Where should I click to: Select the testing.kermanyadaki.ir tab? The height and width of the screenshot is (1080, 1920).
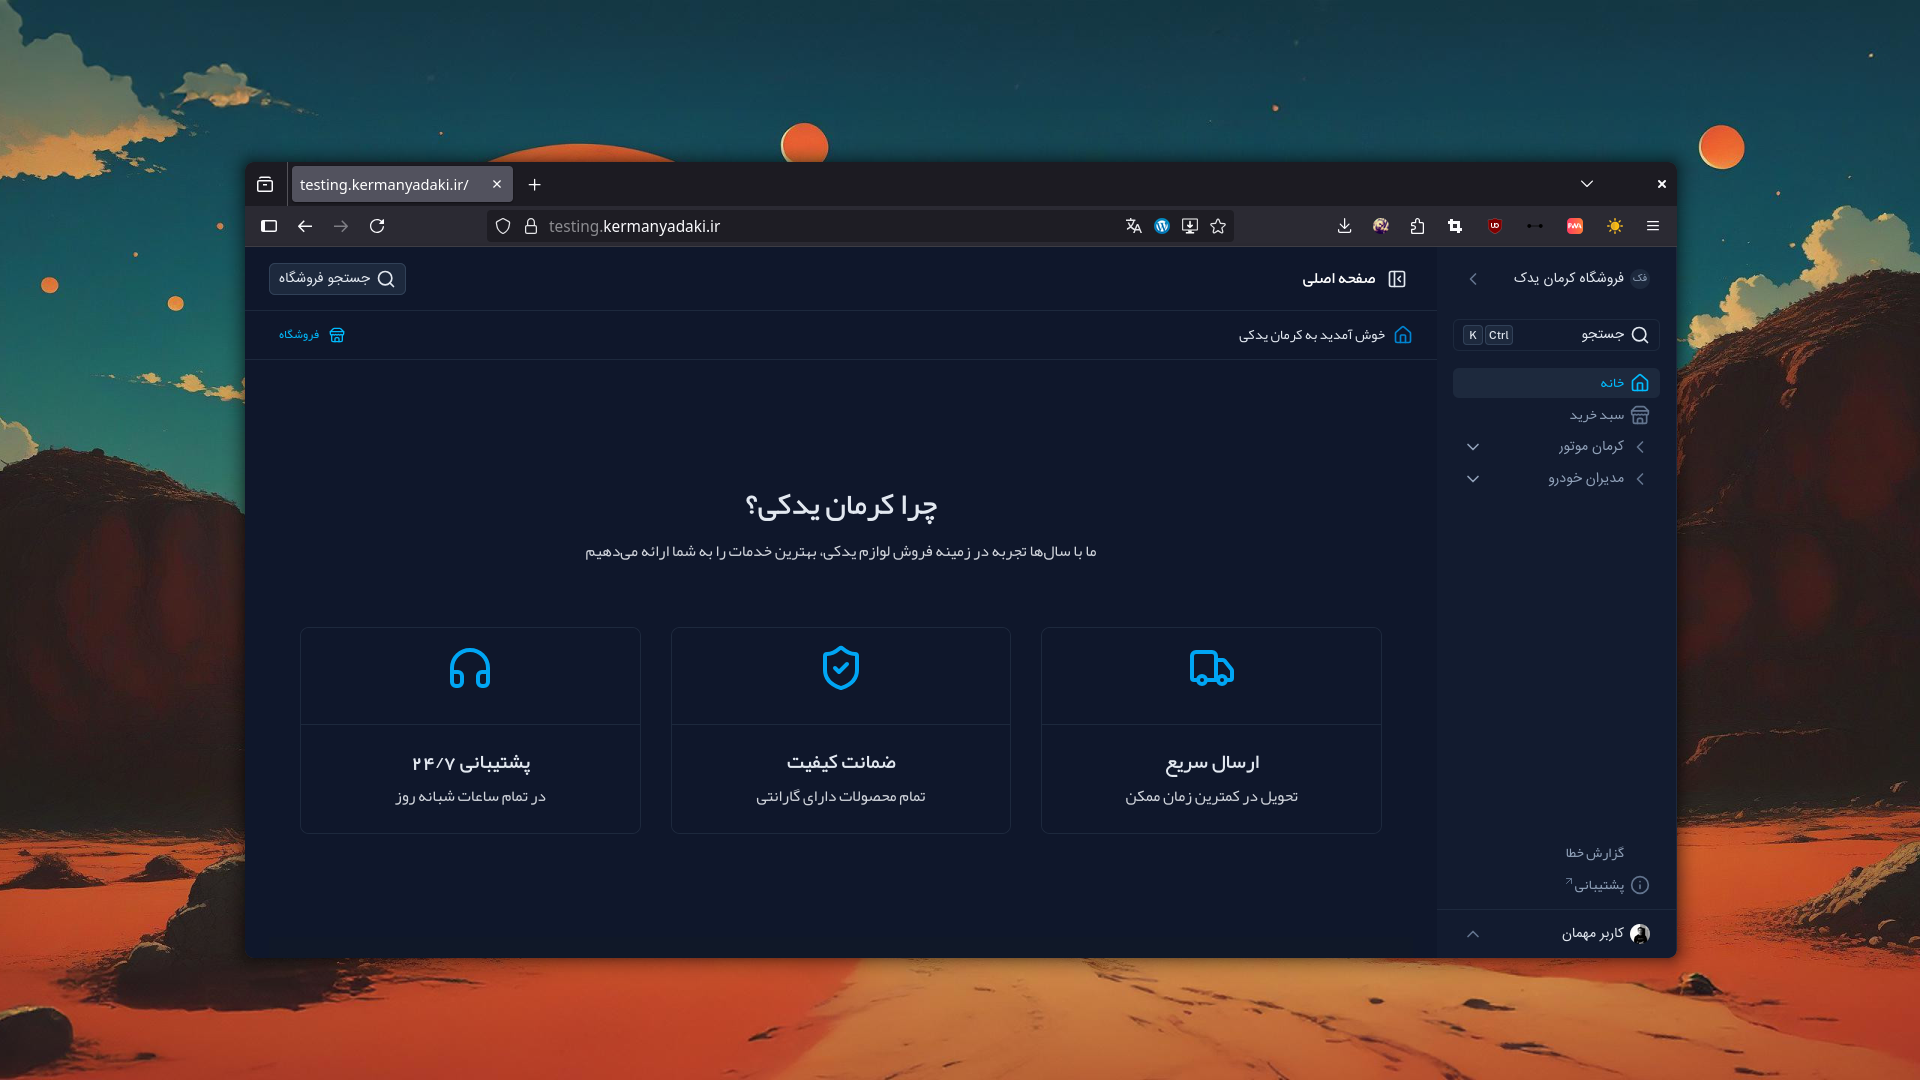(384, 184)
